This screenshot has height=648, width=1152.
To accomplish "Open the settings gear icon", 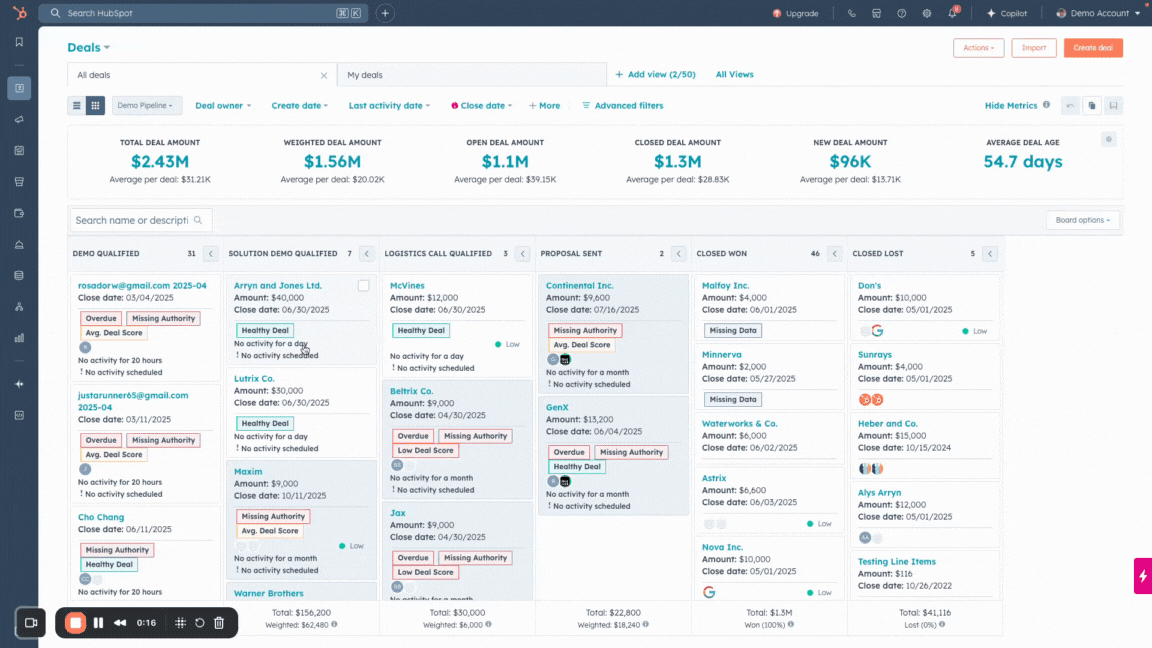I will tap(926, 13).
